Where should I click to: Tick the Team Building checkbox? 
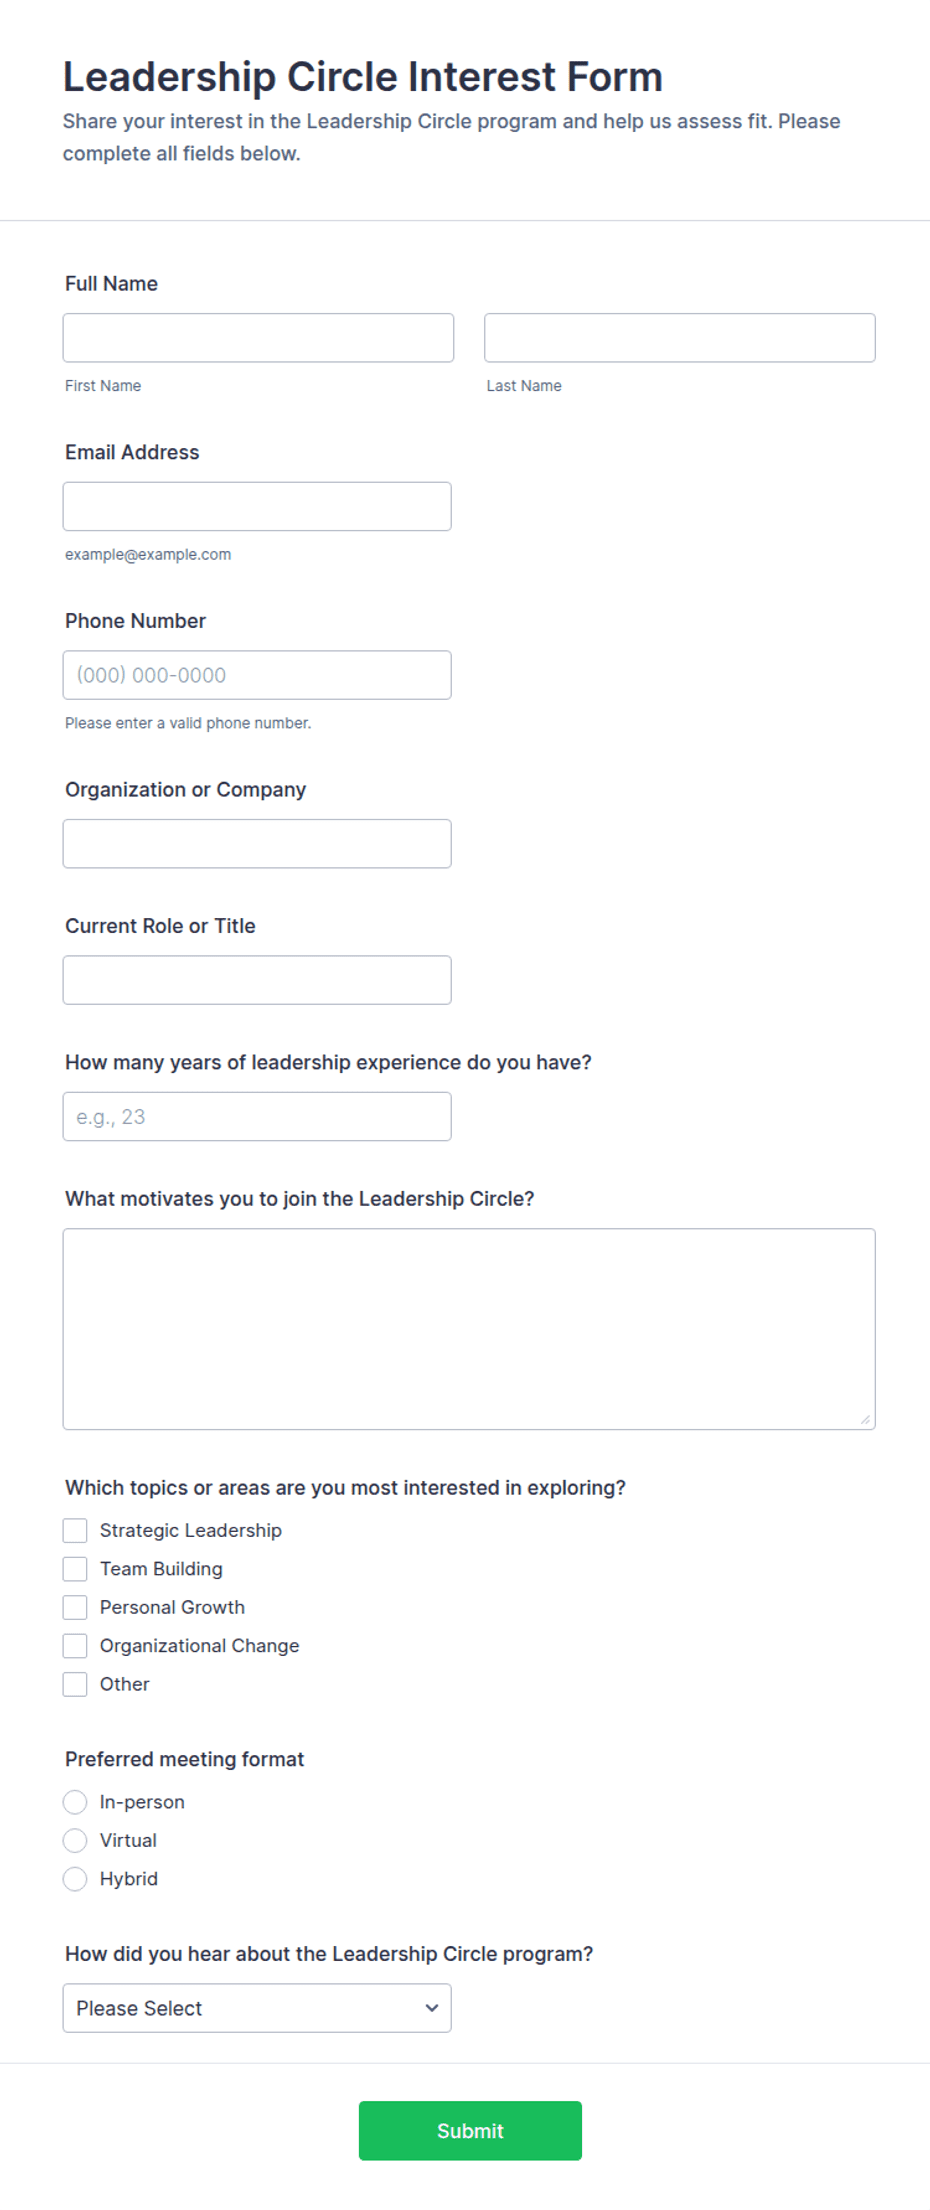[75, 1569]
